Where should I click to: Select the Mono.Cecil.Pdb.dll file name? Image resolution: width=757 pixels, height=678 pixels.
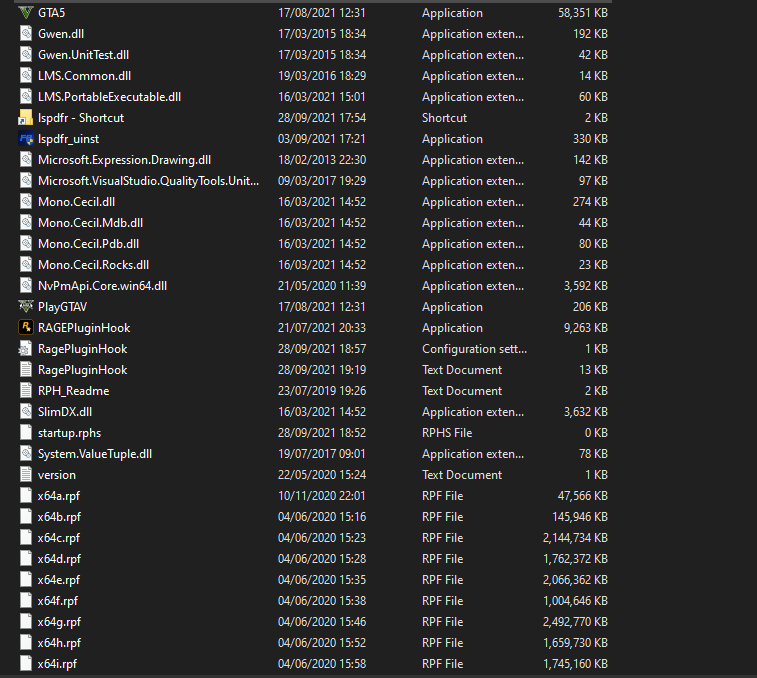point(88,244)
